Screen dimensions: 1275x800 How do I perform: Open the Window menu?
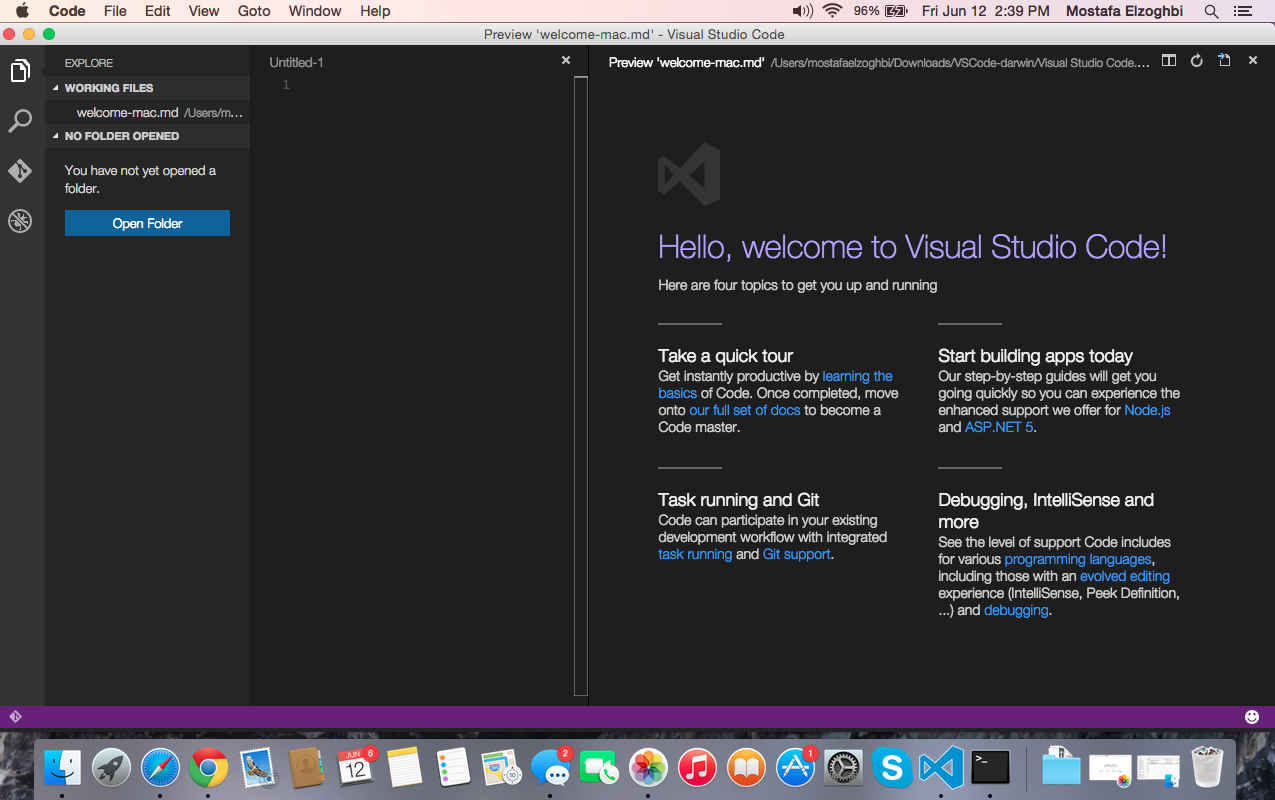[x=314, y=11]
